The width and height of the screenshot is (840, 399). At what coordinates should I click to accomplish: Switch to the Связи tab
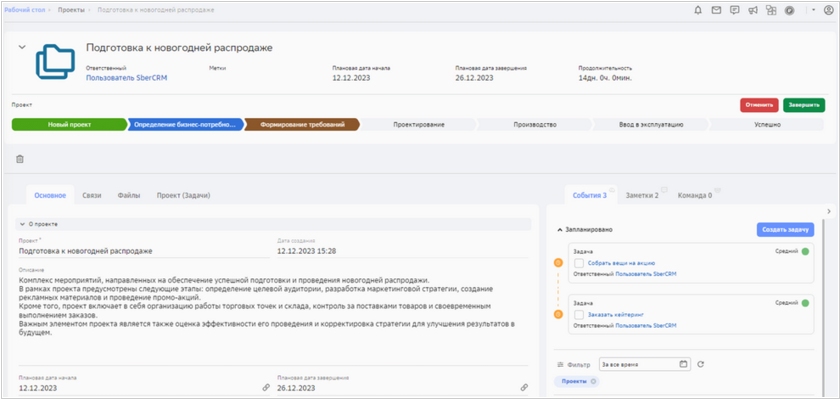(92, 195)
